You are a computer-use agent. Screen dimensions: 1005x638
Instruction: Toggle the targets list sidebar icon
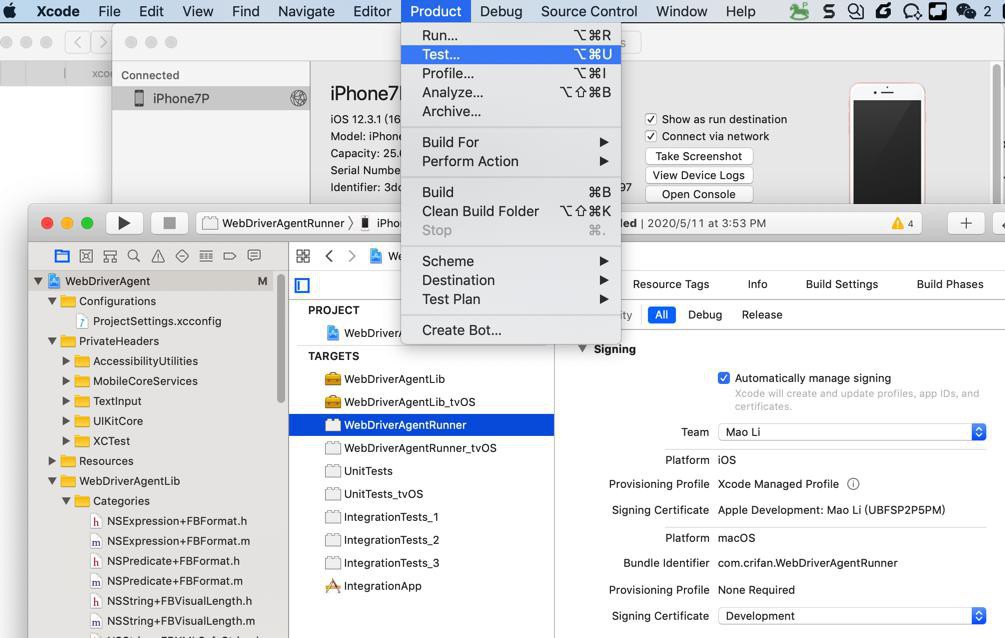pos(302,285)
